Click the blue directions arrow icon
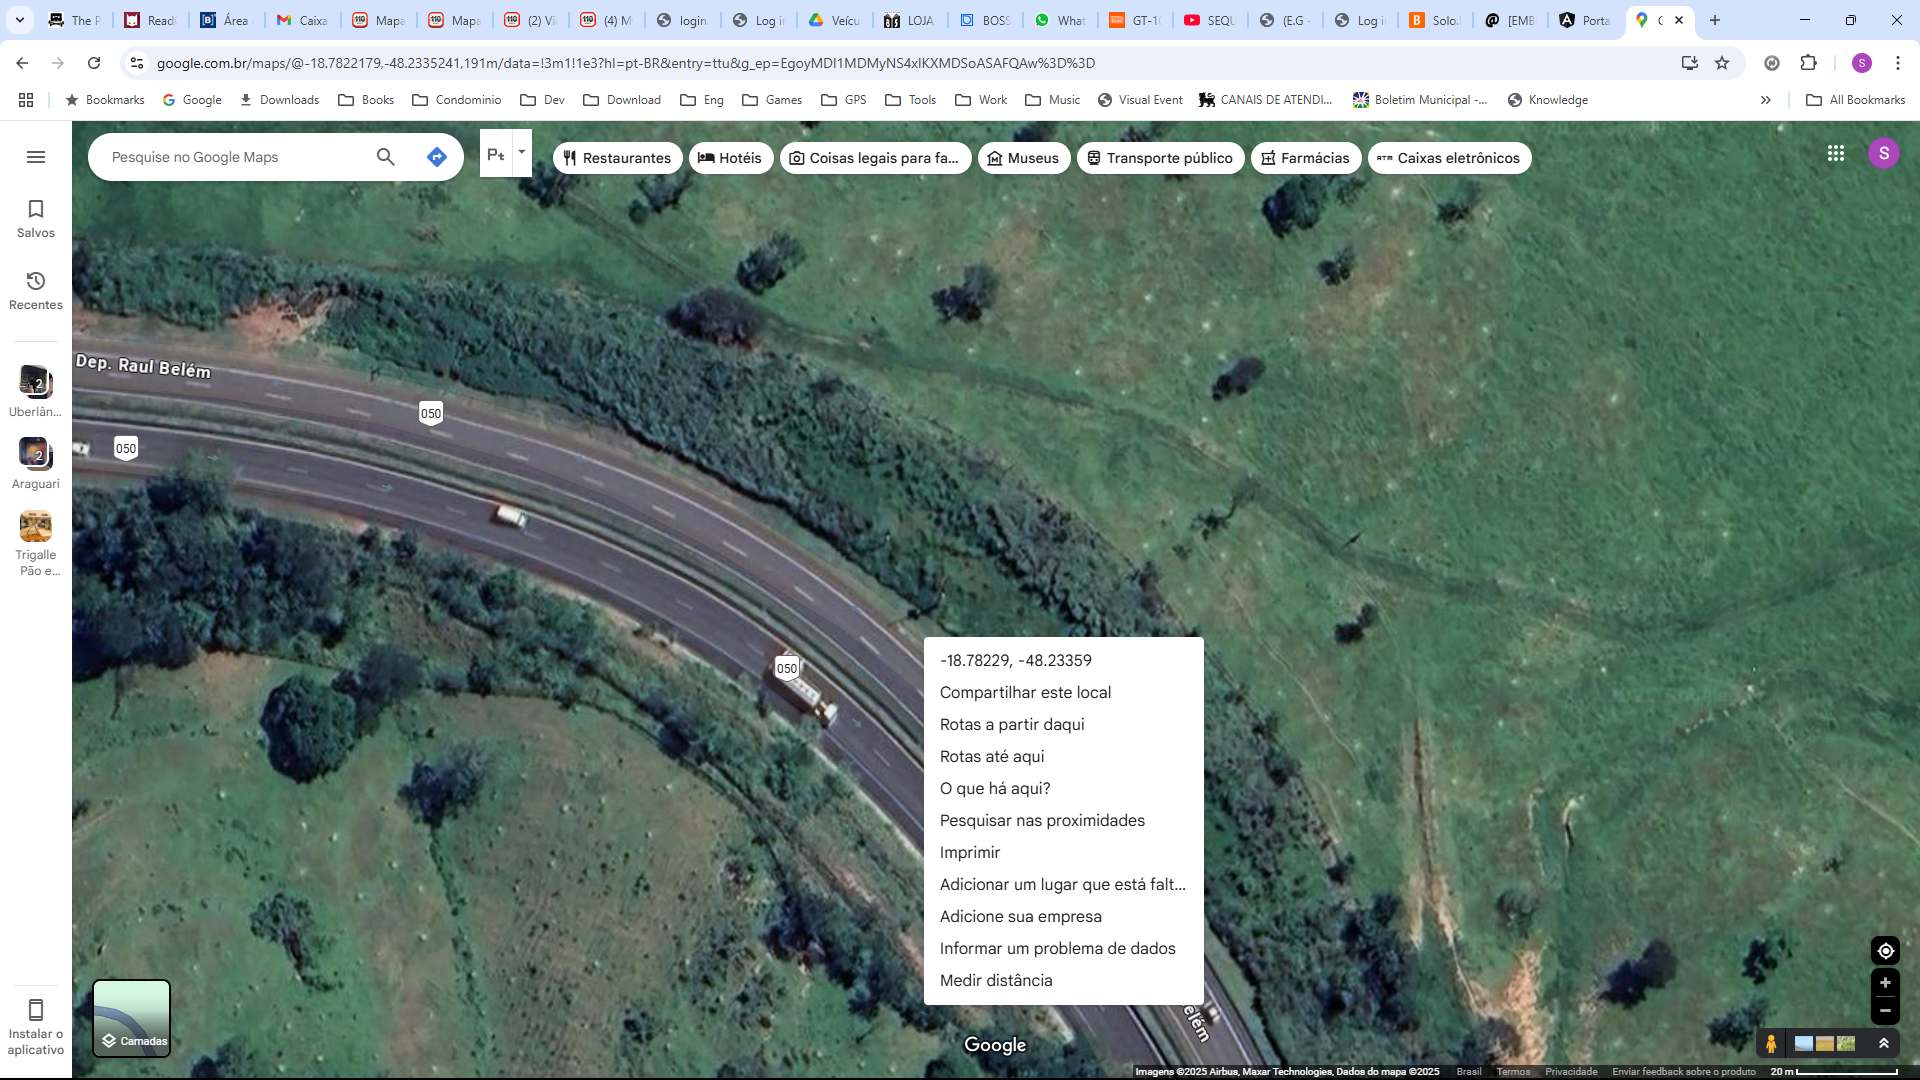The image size is (1920, 1080). pyautogui.click(x=436, y=157)
